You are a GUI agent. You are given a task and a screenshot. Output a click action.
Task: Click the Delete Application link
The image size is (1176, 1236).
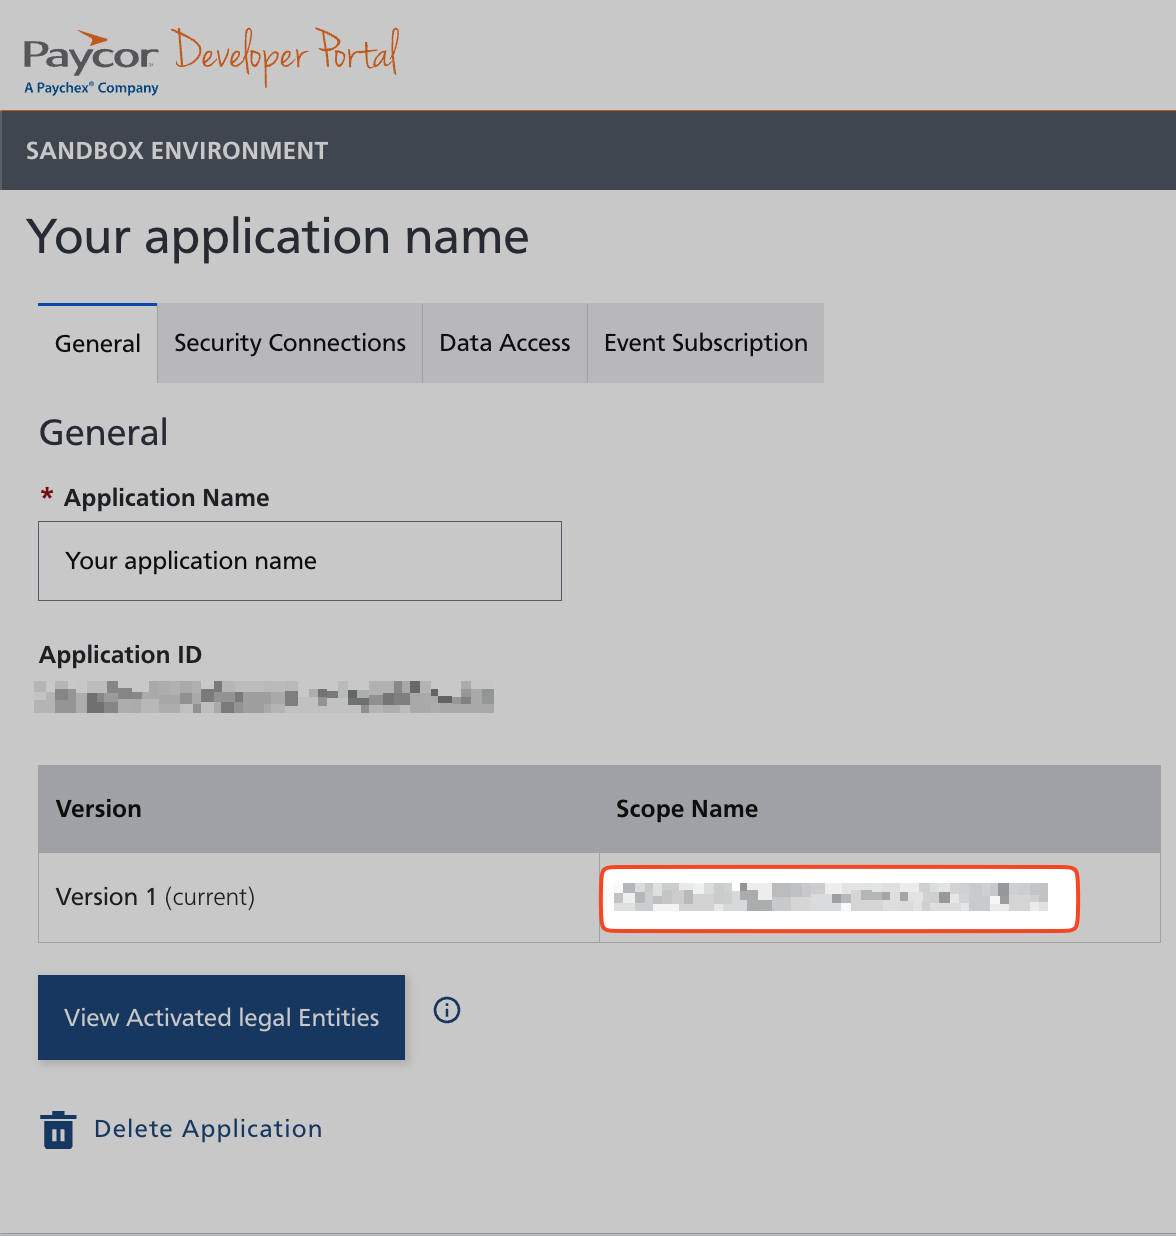208,1129
